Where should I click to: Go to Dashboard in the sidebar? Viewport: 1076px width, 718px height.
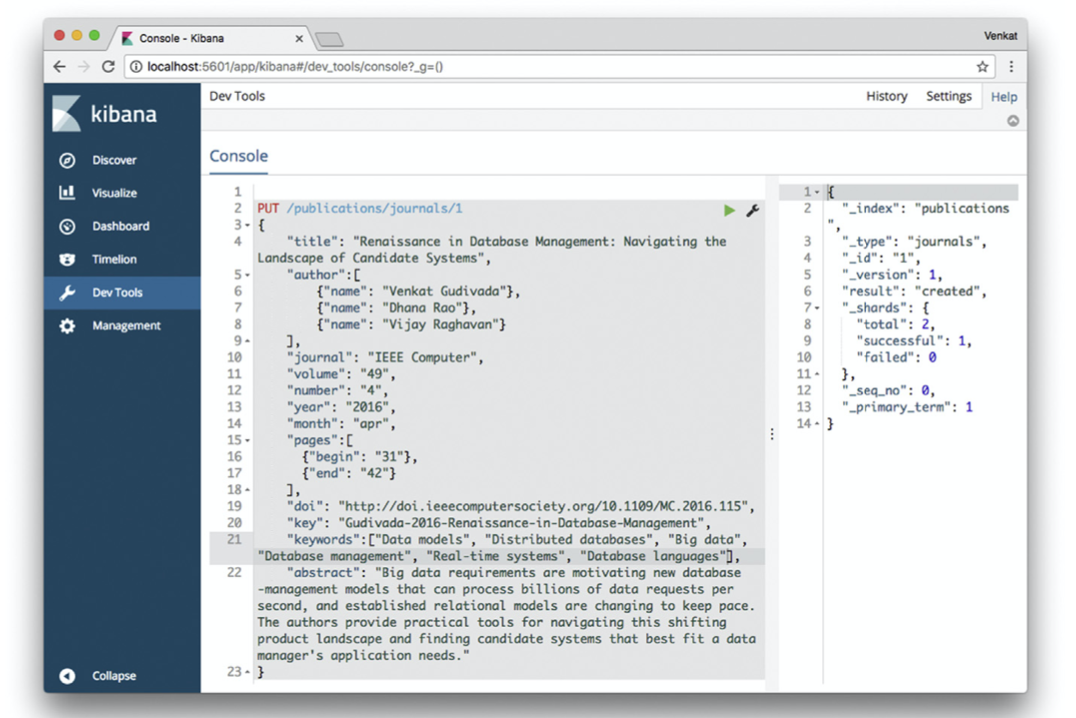[121, 226]
